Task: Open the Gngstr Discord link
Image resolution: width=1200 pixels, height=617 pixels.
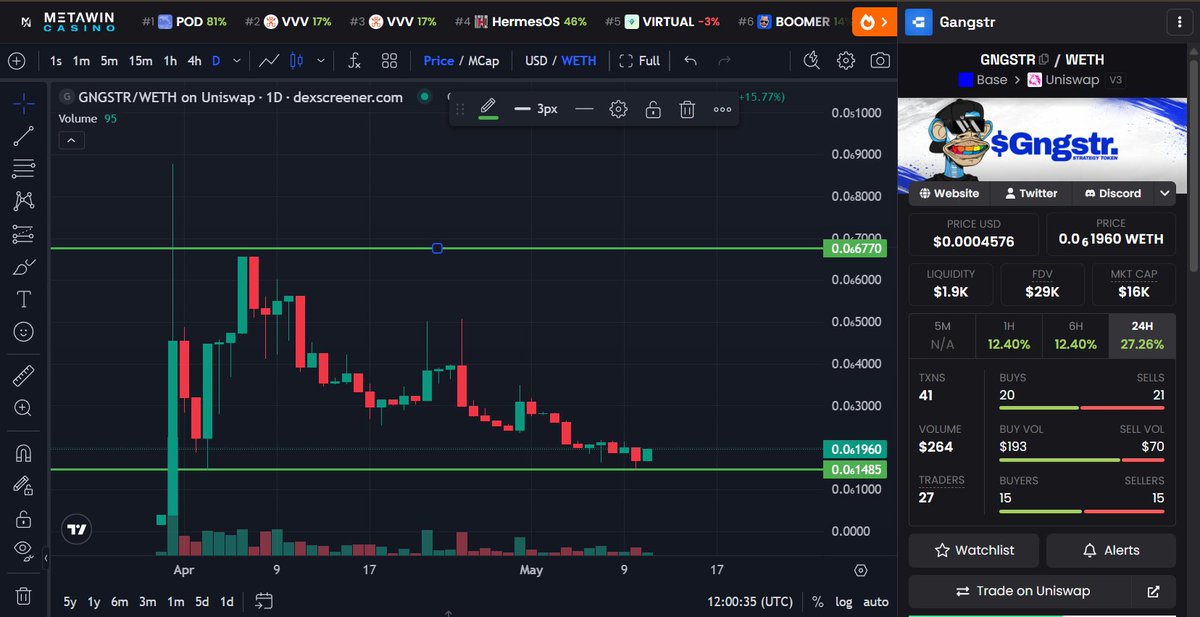Action: [x=1112, y=193]
